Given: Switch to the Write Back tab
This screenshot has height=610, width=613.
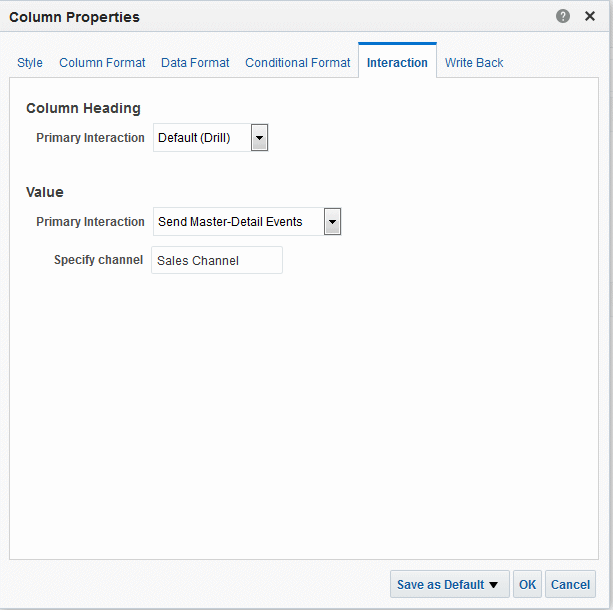Looking at the screenshot, I should [474, 63].
